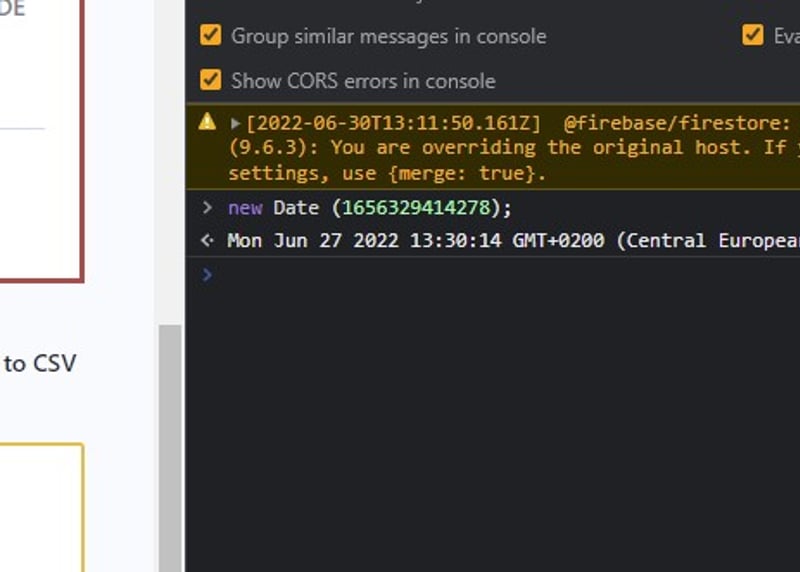The image size is (800, 572).
Task: Expand the Firebase warning message triangle
Action: coord(235,123)
